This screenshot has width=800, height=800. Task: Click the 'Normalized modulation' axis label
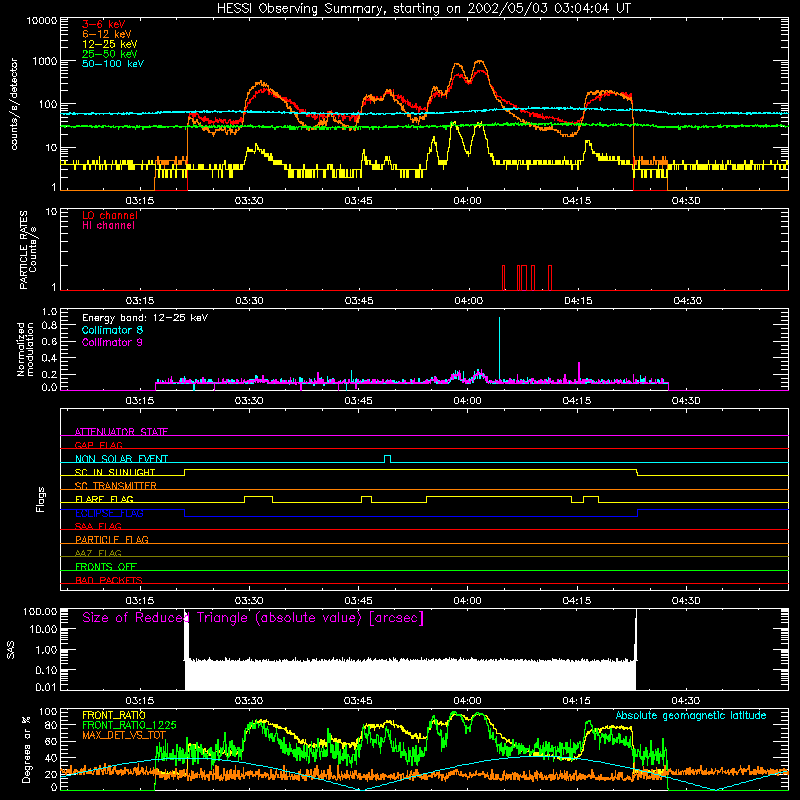(x=25, y=349)
